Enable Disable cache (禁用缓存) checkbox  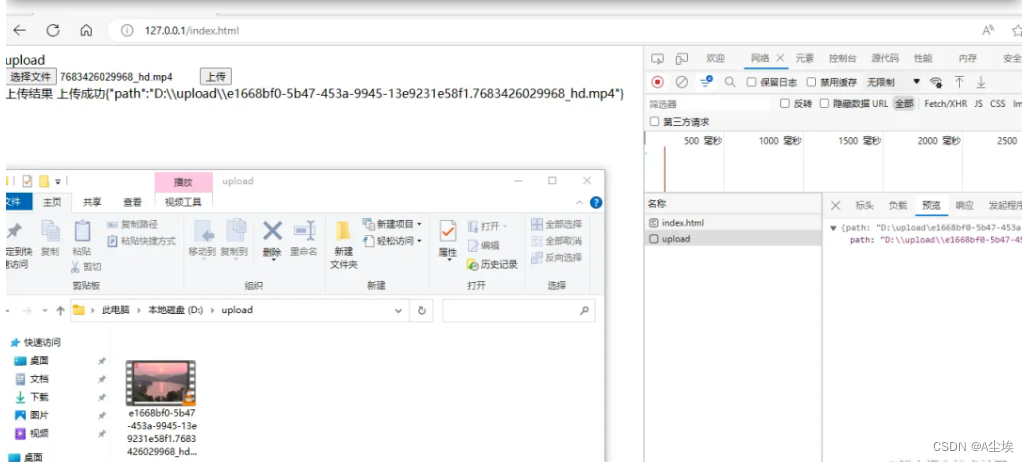tap(811, 82)
